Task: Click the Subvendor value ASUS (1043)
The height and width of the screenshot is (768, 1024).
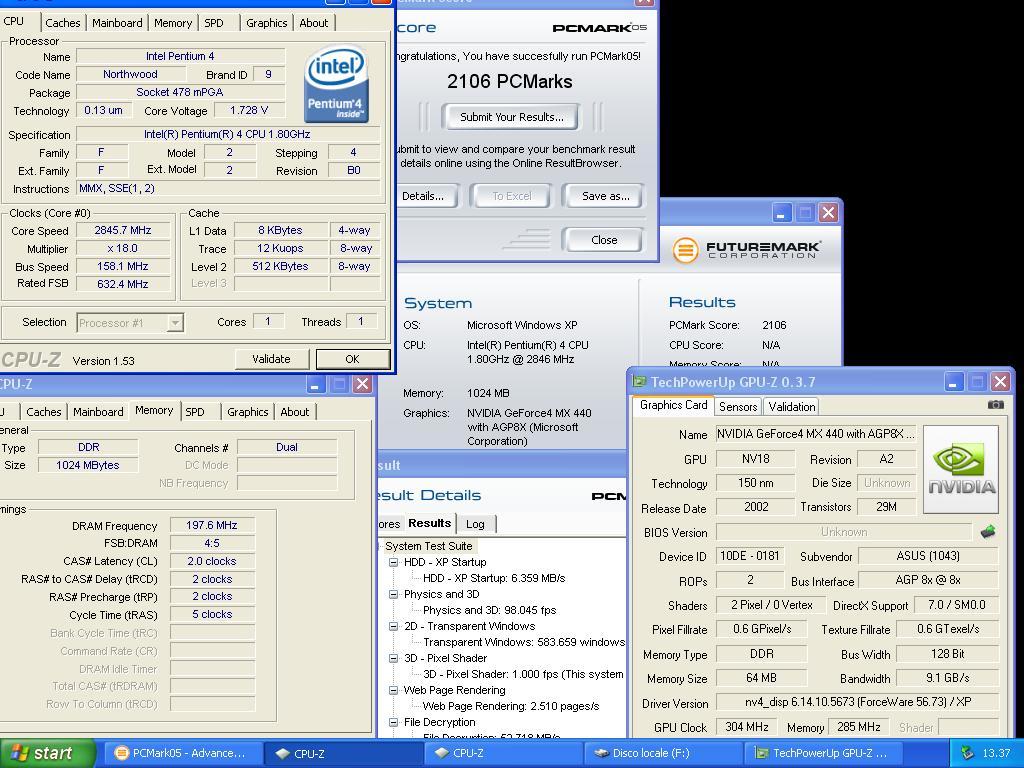Action: pyautogui.click(x=928, y=556)
